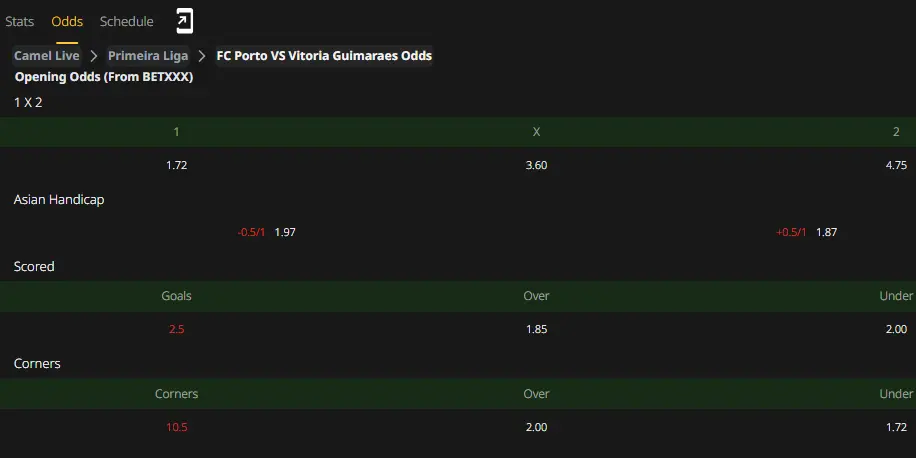Select the Odds tab
The image size is (916, 458).
(x=67, y=22)
